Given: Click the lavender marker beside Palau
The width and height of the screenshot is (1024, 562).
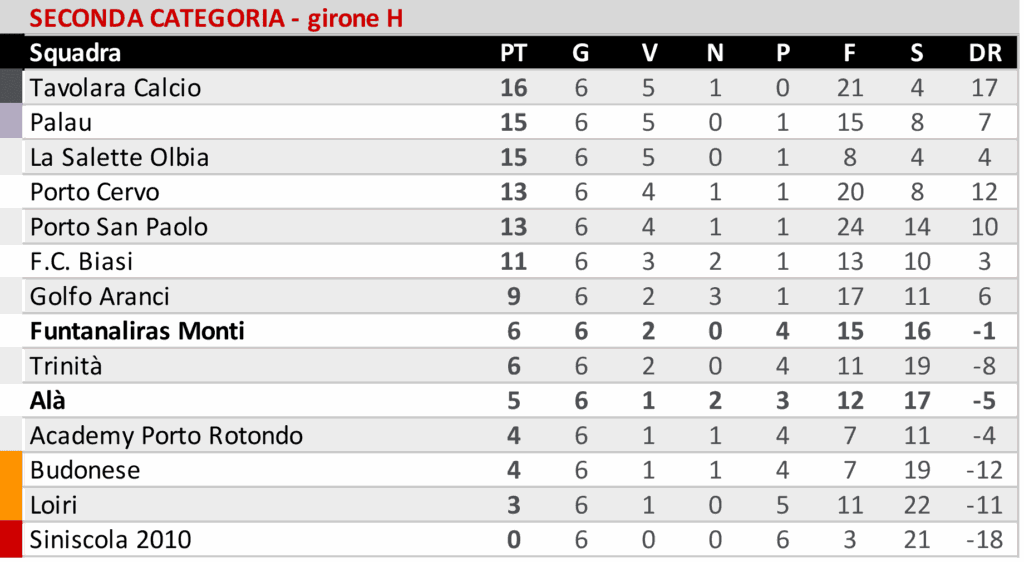Looking at the screenshot, I should (11, 123).
